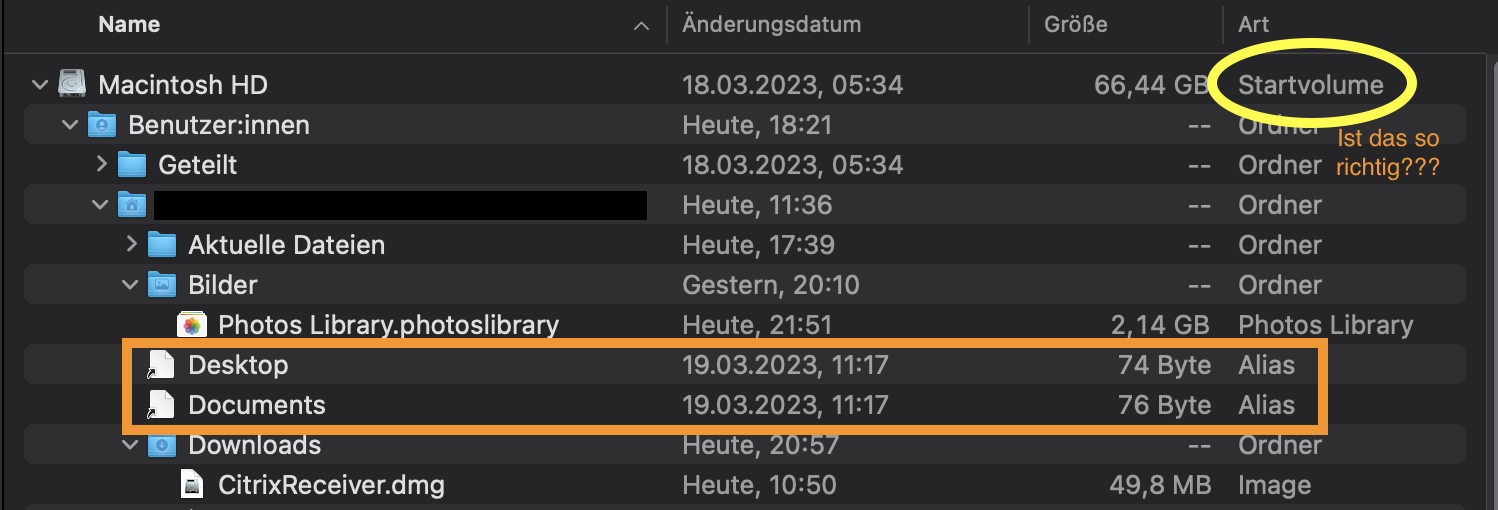Select the Photos Library icon

coord(192,325)
